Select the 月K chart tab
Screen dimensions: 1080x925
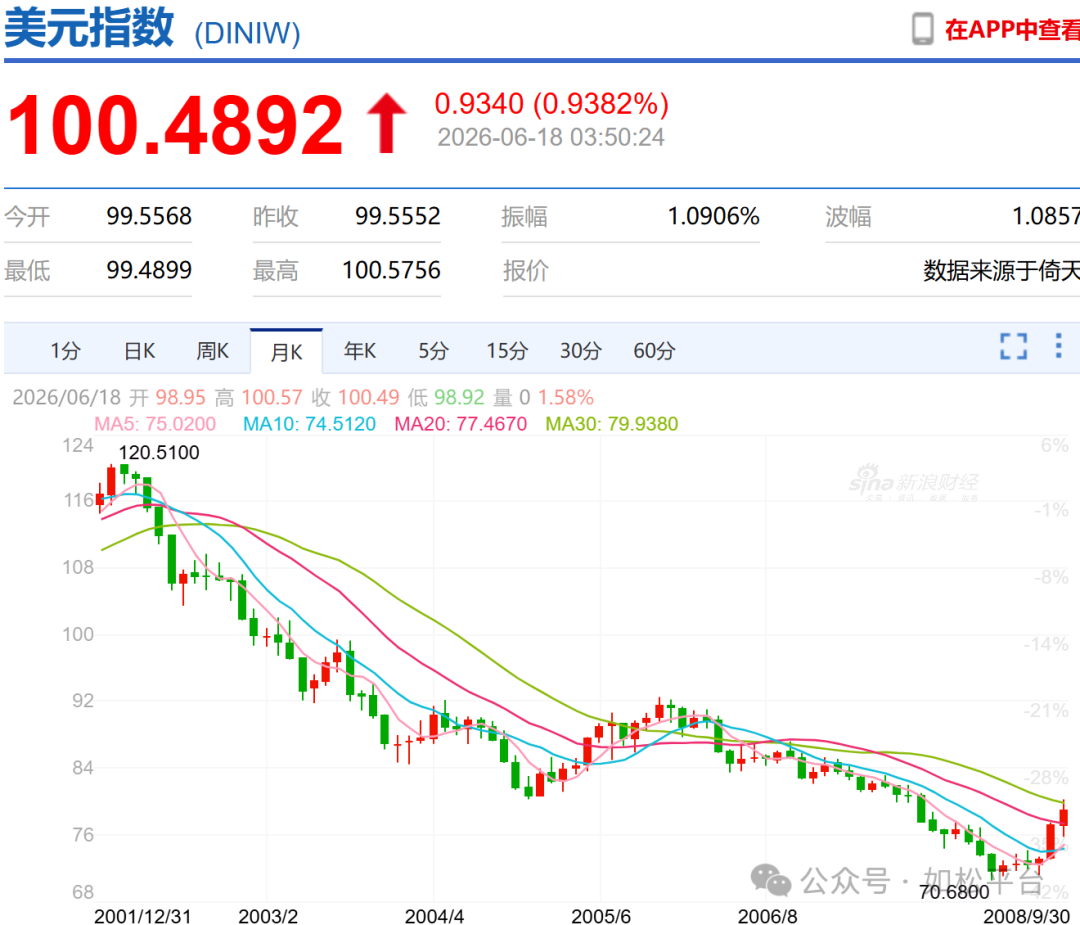pyautogui.click(x=287, y=352)
